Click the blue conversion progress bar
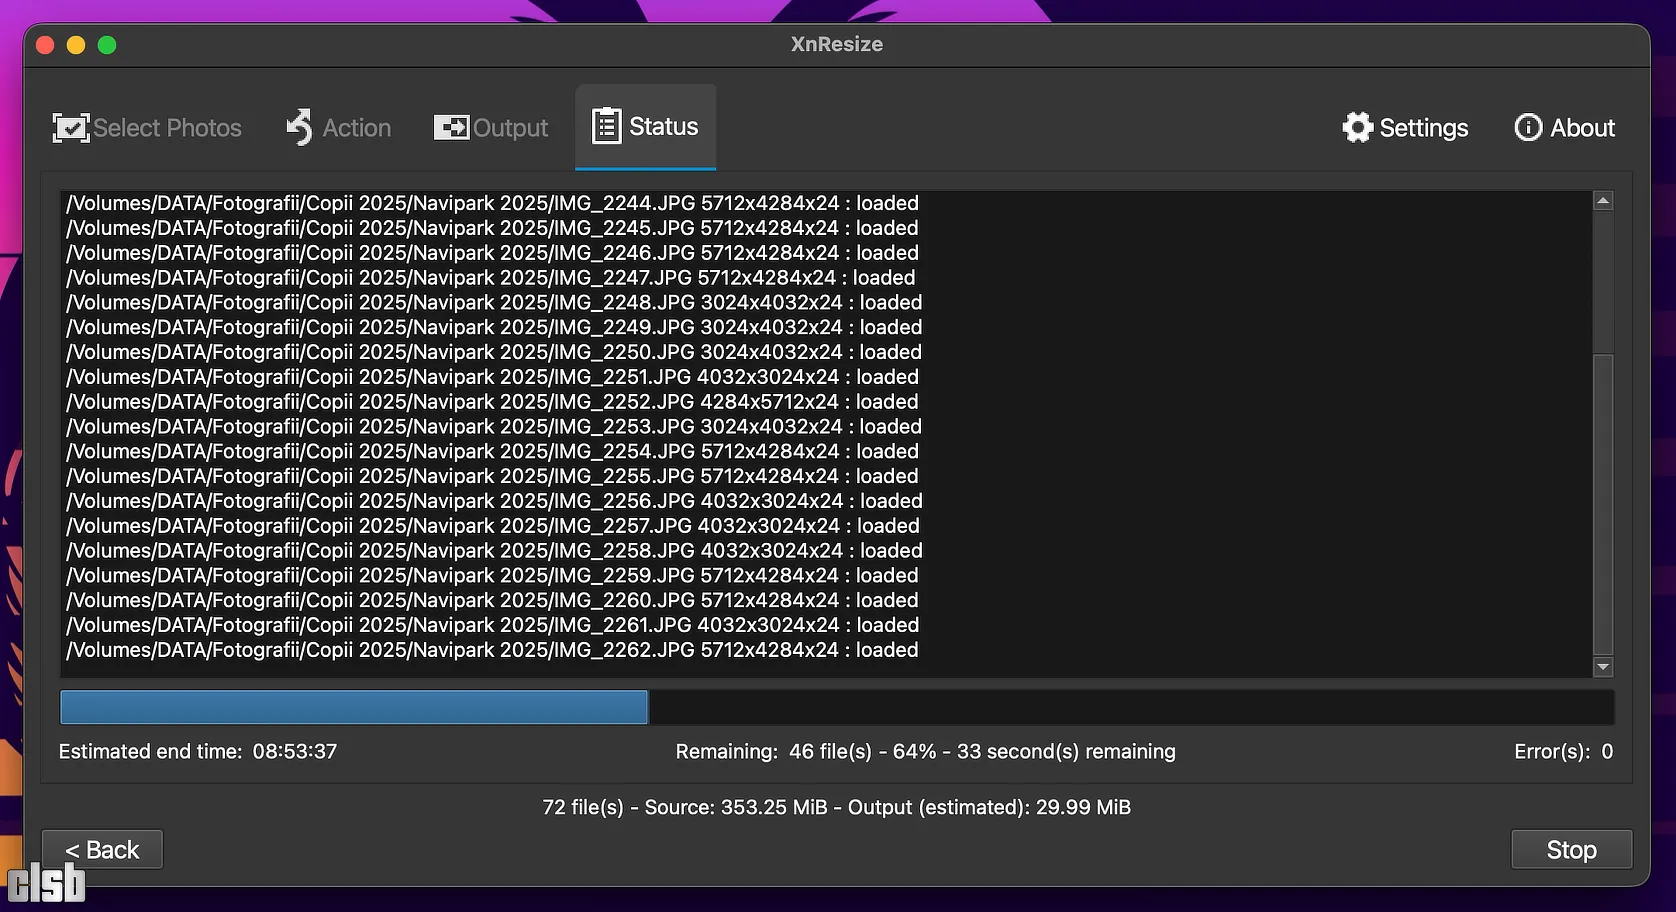This screenshot has height=912, width=1676. point(354,707)
